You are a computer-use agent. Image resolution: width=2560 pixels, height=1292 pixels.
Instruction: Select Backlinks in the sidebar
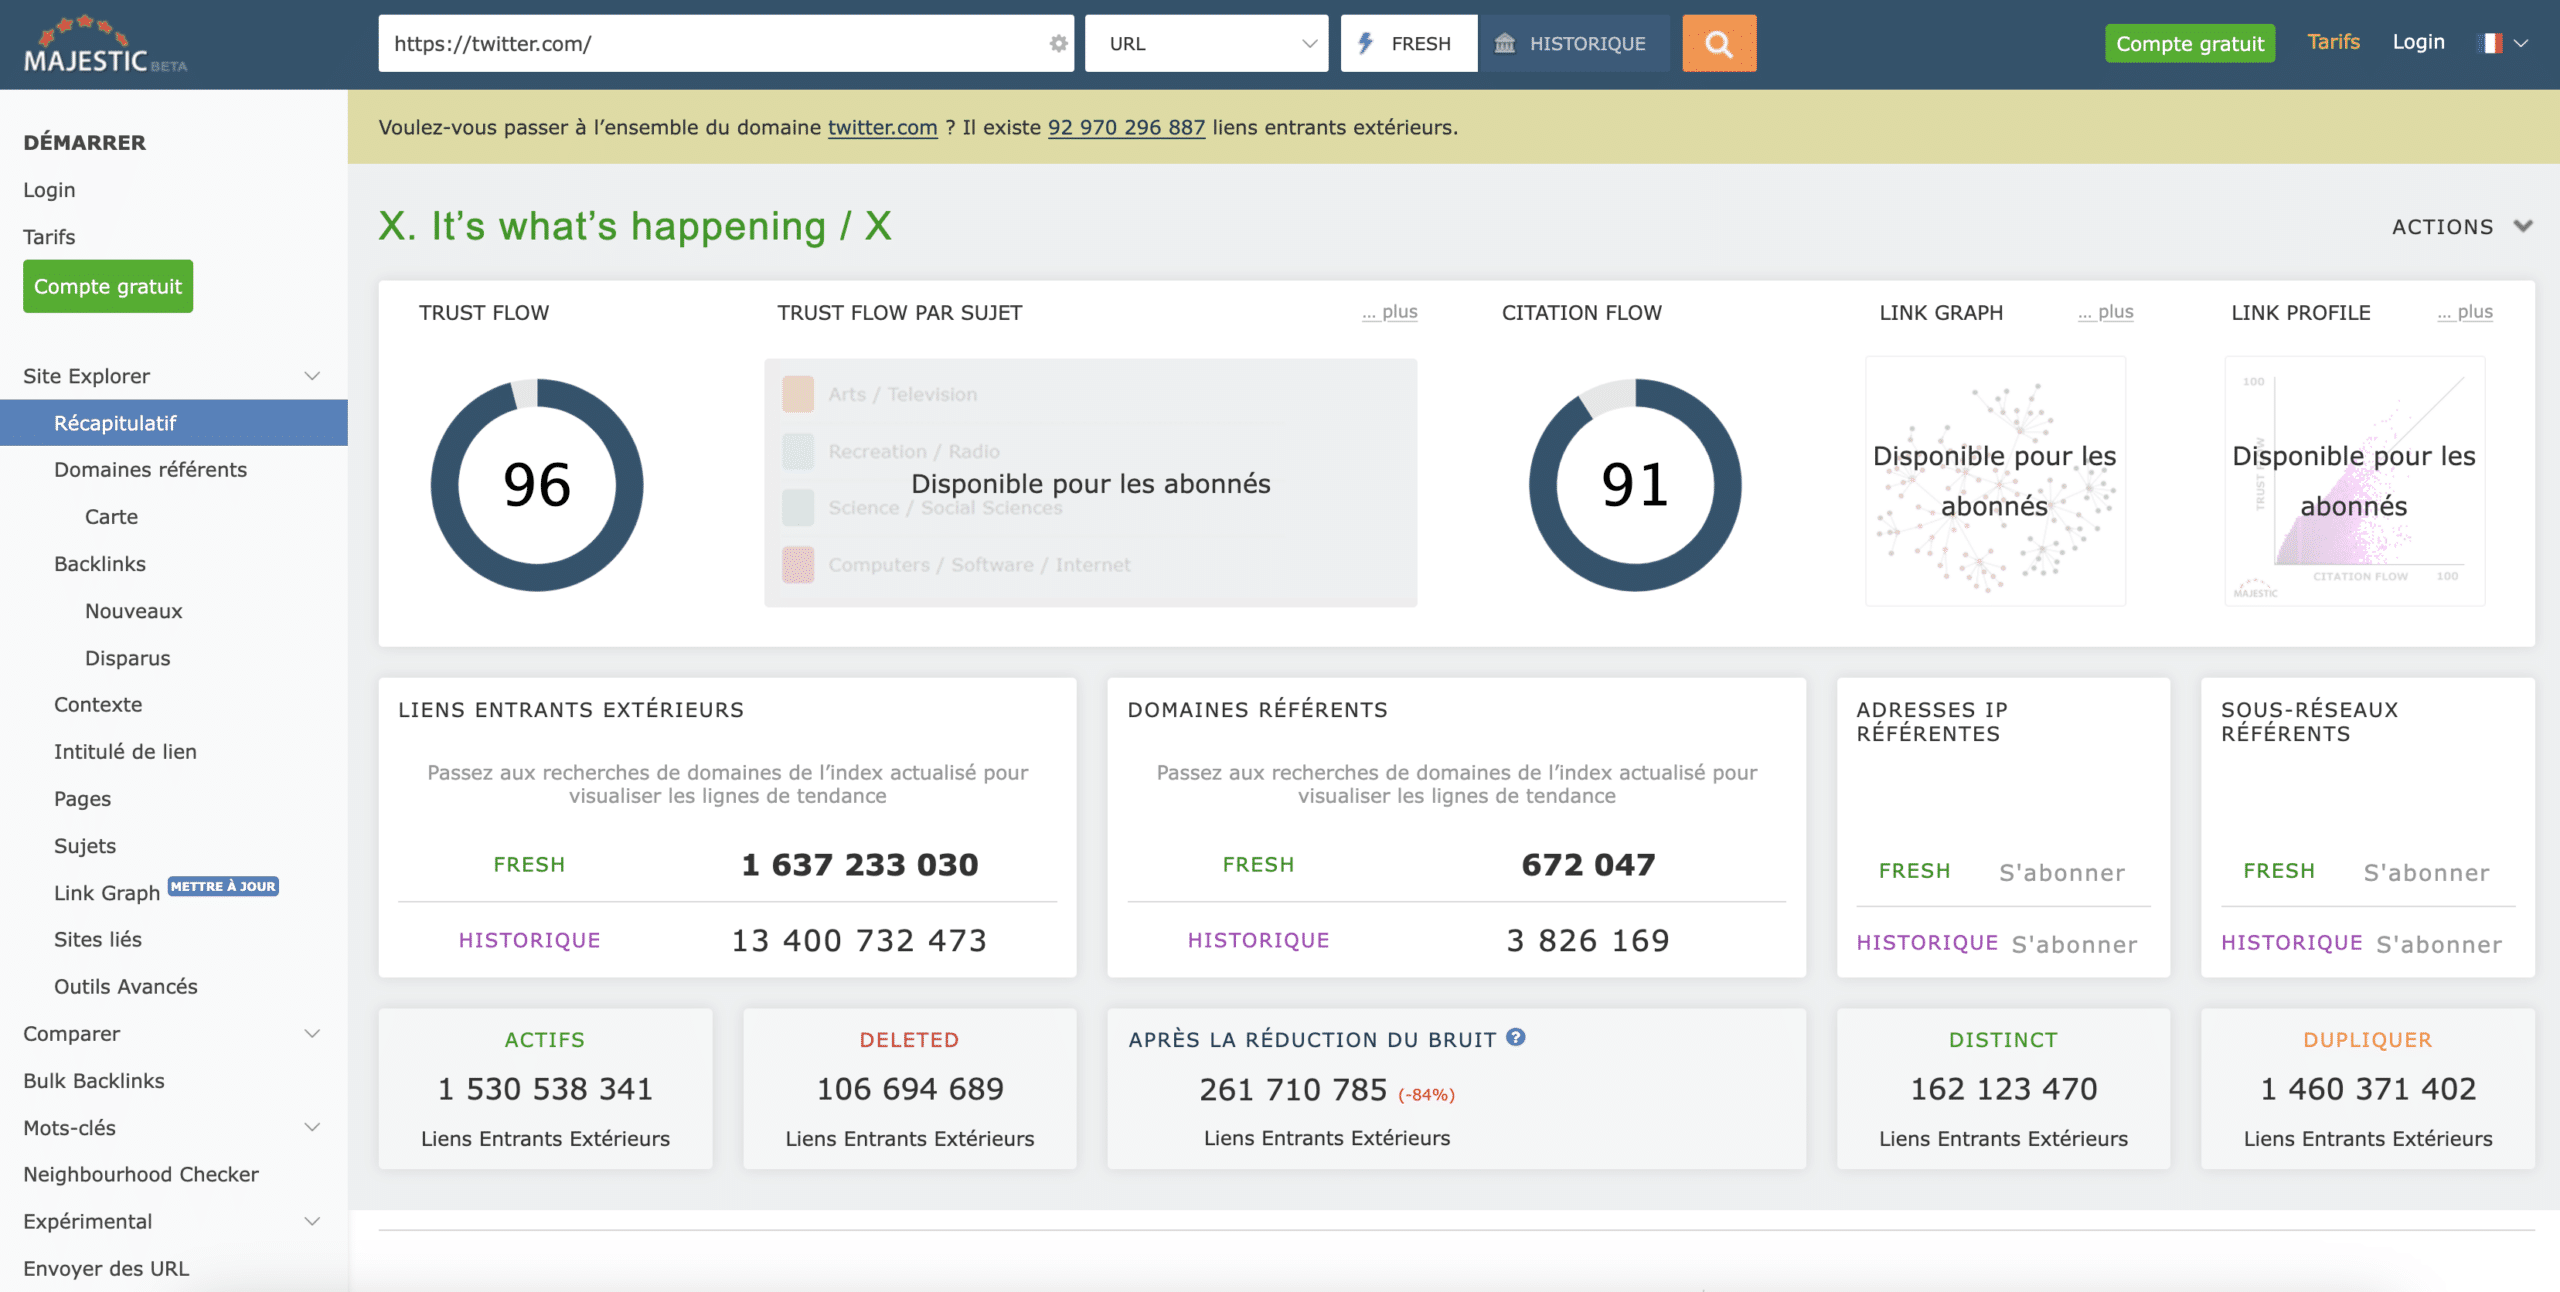100,564
